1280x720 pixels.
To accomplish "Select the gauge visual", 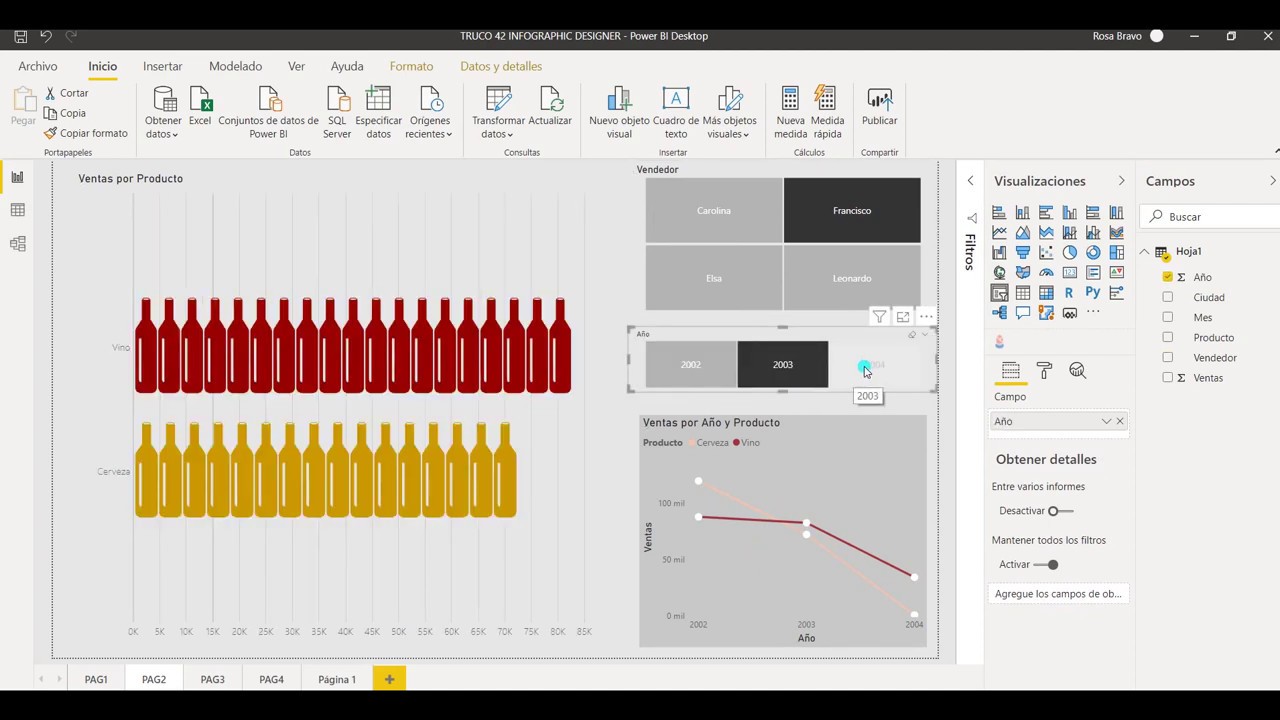I will tap(1046, 272).
